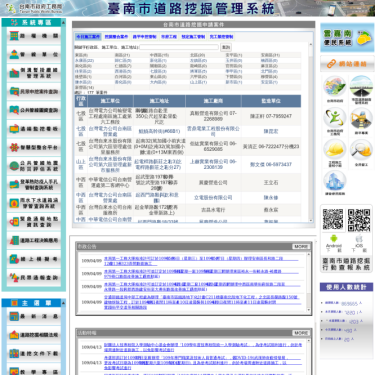Image resolution: width=375 pixels, height=375 pixels.
Task: Open the yellow hard hat link icon
Action: pyautogui.click(x=334, y=150)
